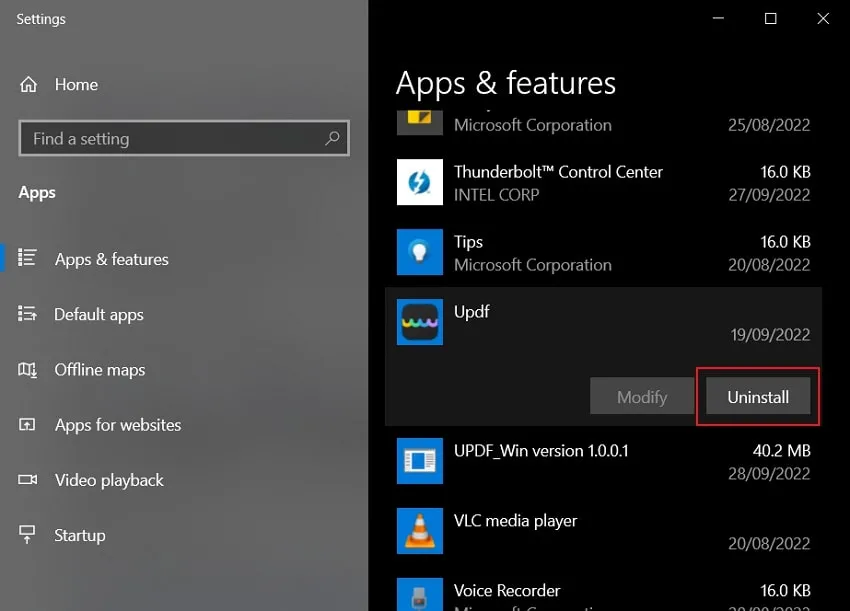Click the partially visible Microsoft Corporation app icon
Viewport: 850px width, 611px height.
pos(420,123)
